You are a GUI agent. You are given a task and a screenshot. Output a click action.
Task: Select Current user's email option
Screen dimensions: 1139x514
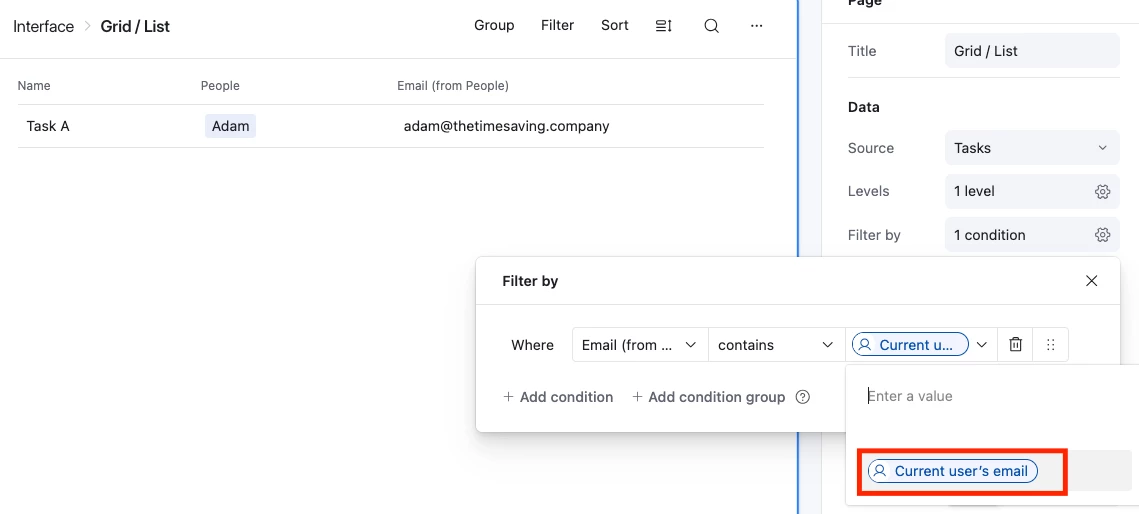[953, 471]
